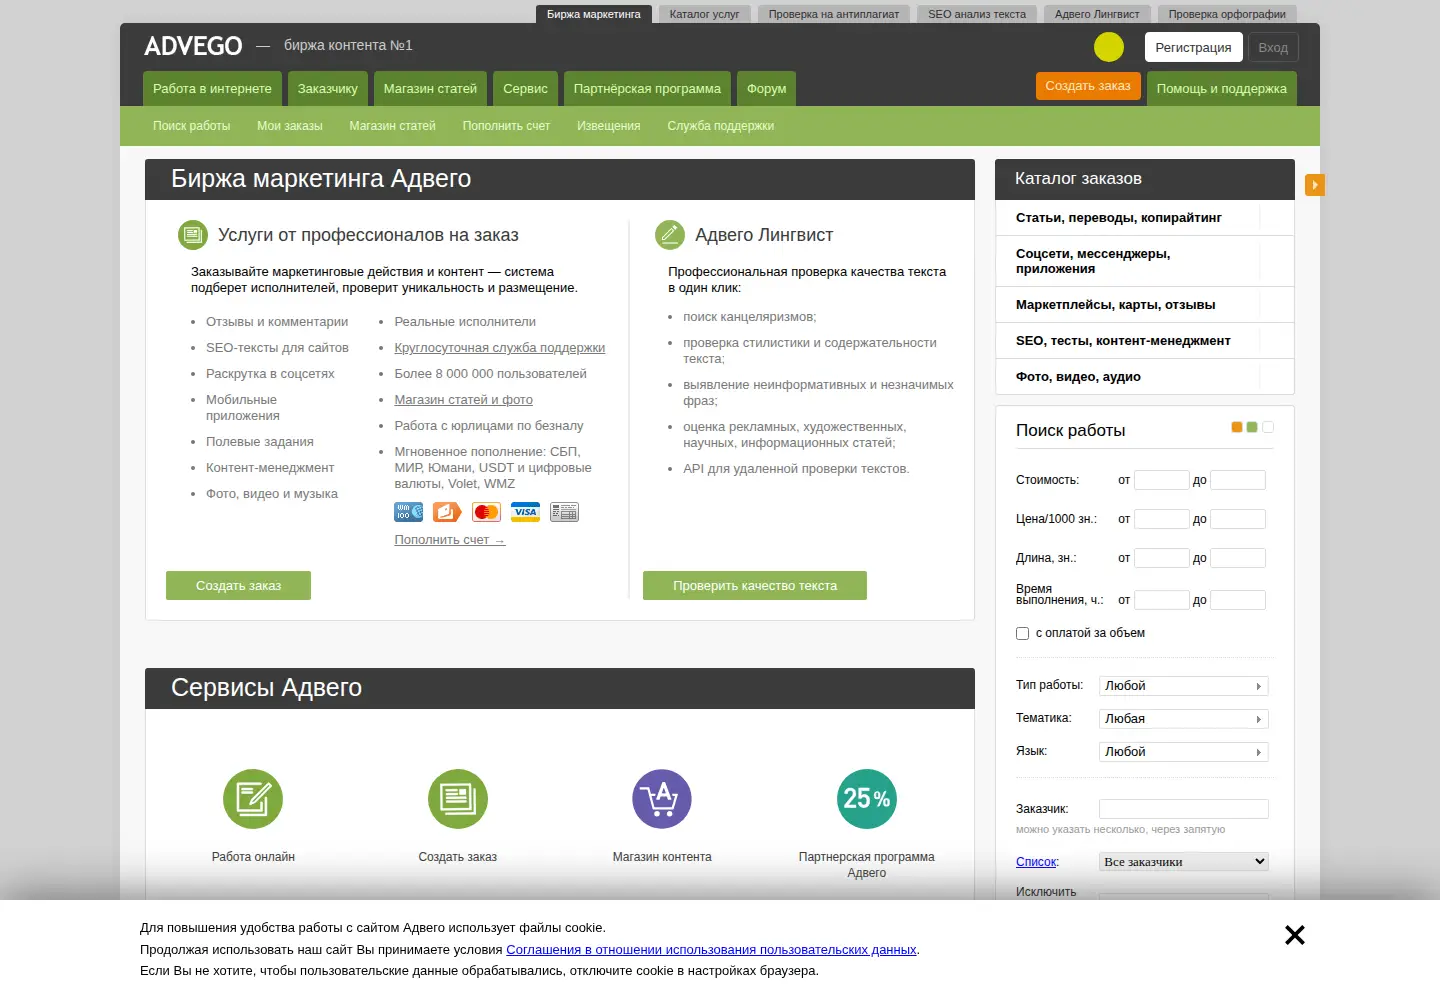The height and width of the screenshot is (1000, 1440).
Task: Click the Регистрация button
Action: [1193, 47]
